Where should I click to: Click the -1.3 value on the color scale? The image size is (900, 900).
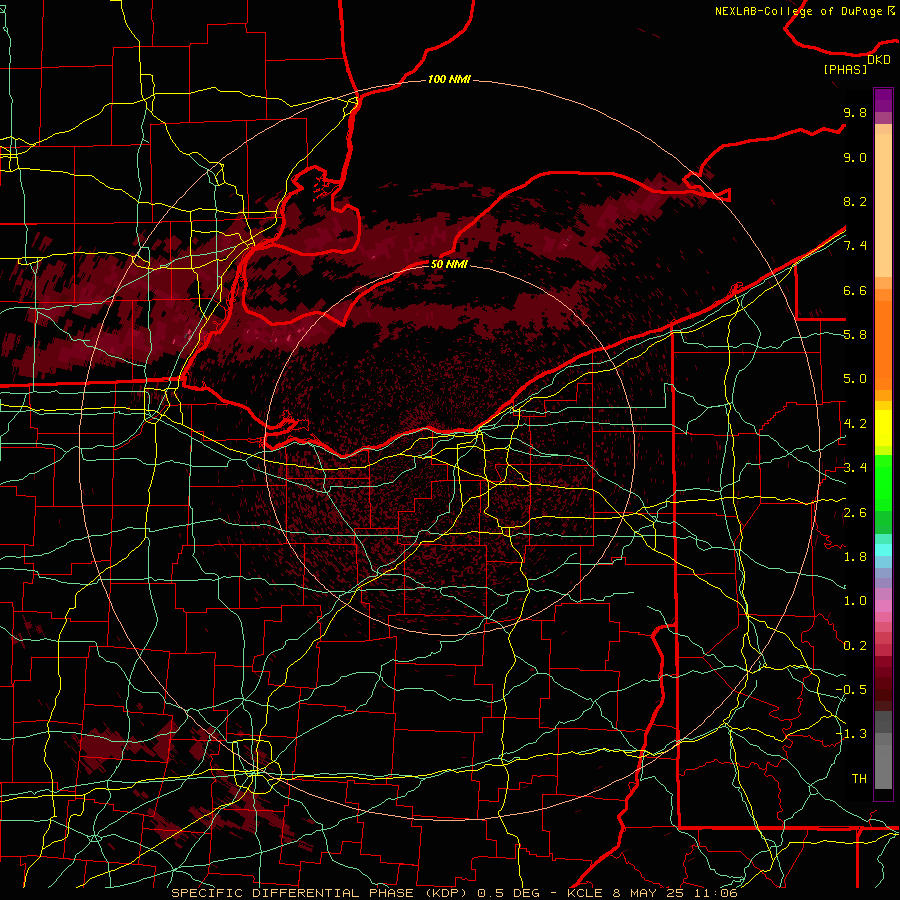tap(851, 734)
